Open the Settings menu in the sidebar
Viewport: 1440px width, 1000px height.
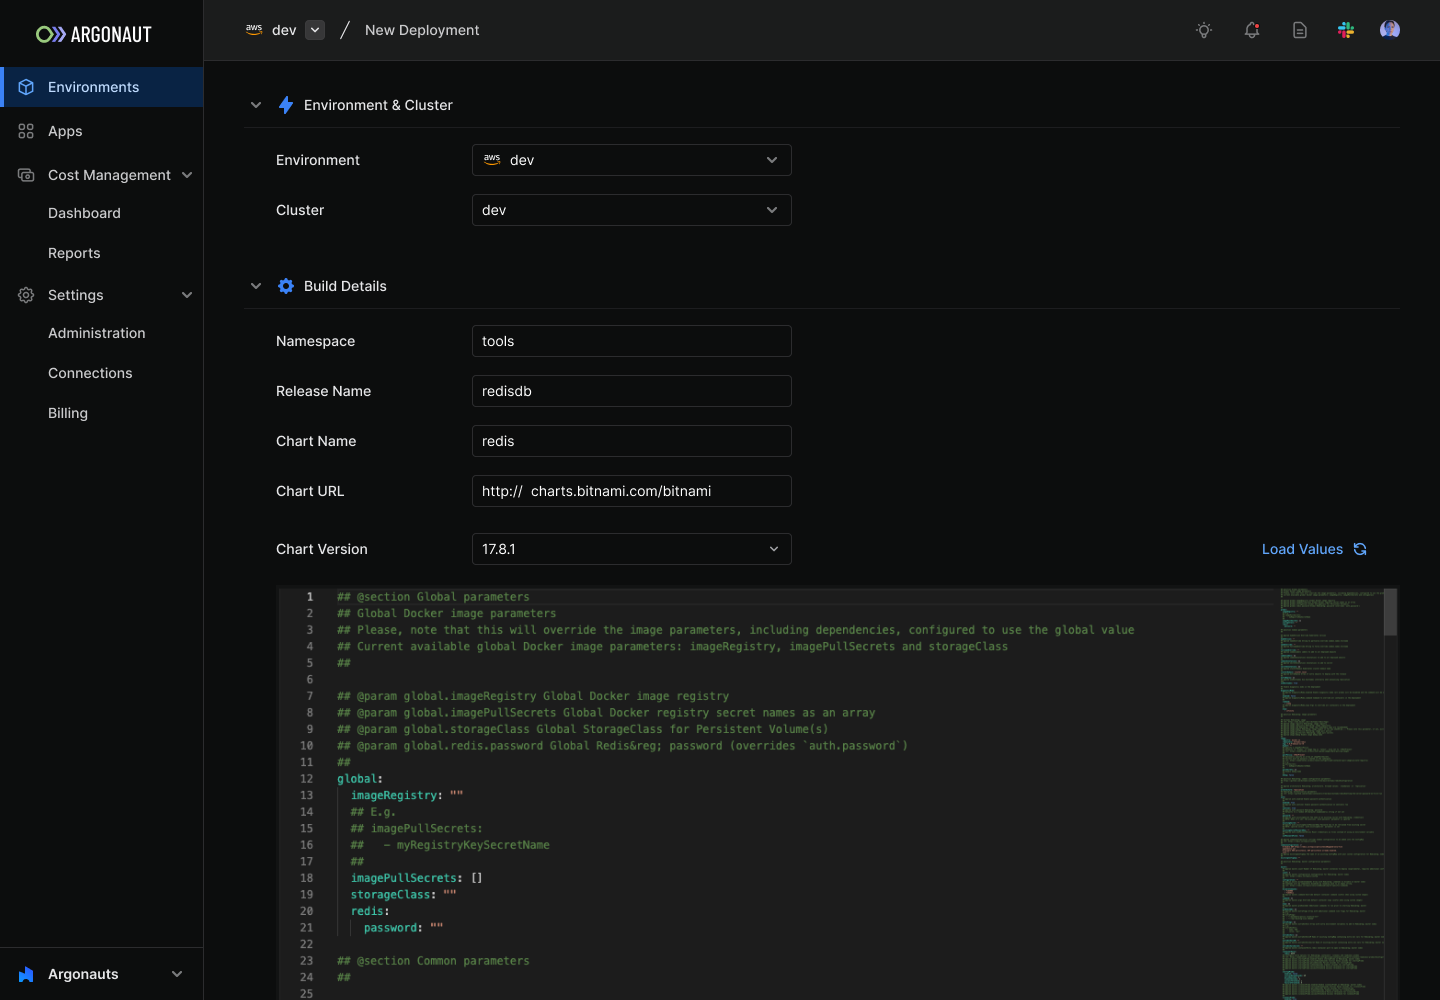[x=75, y=295]
